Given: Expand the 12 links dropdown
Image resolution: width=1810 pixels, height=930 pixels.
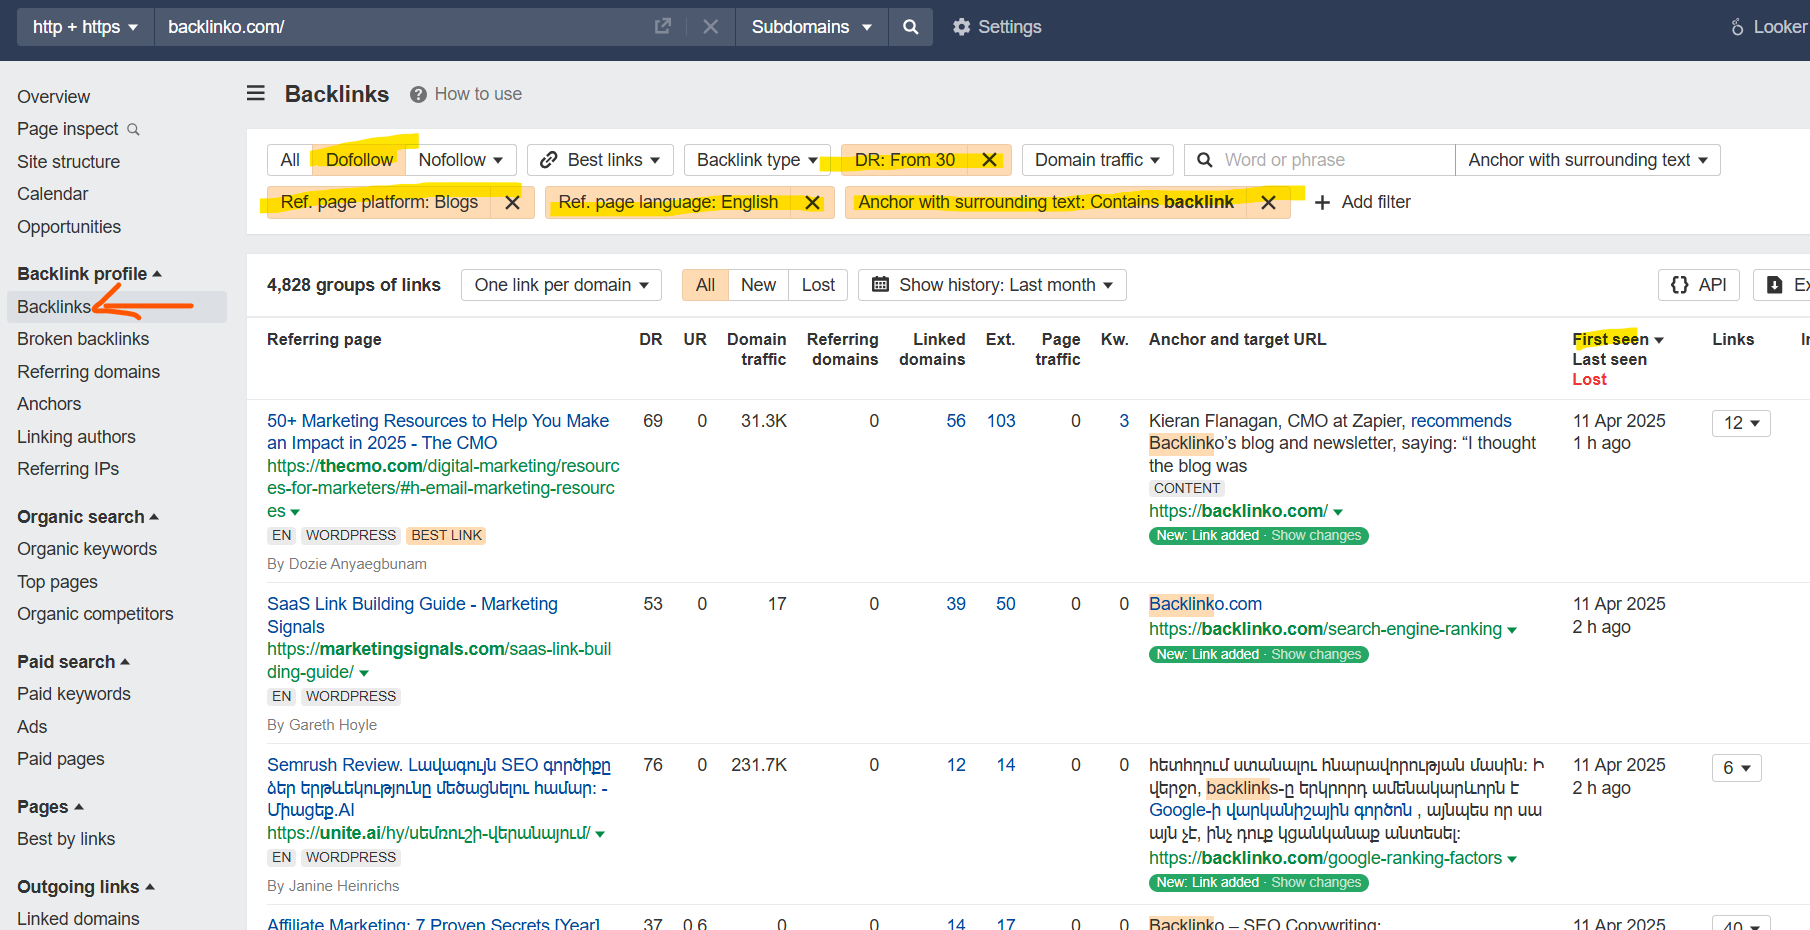Looking at the screenshot, I should [1741, 423].
